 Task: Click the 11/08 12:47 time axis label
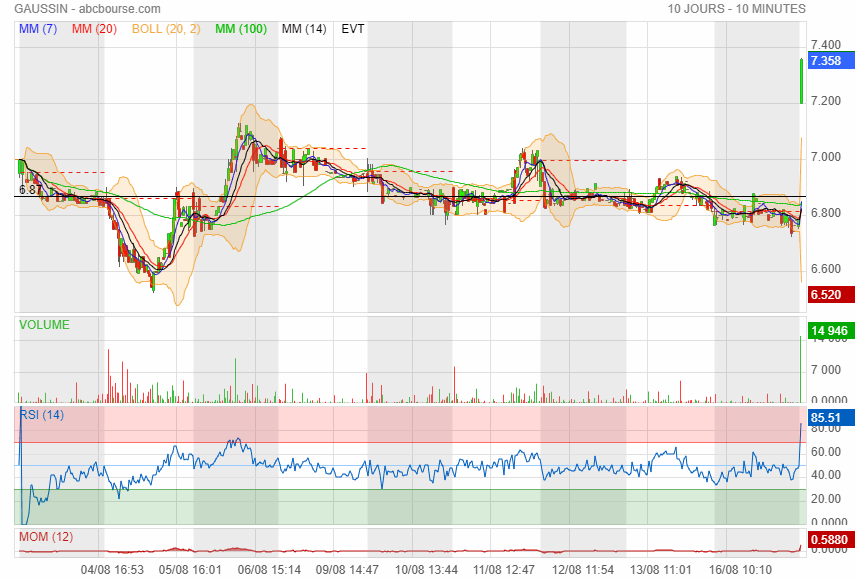point(504,570)
